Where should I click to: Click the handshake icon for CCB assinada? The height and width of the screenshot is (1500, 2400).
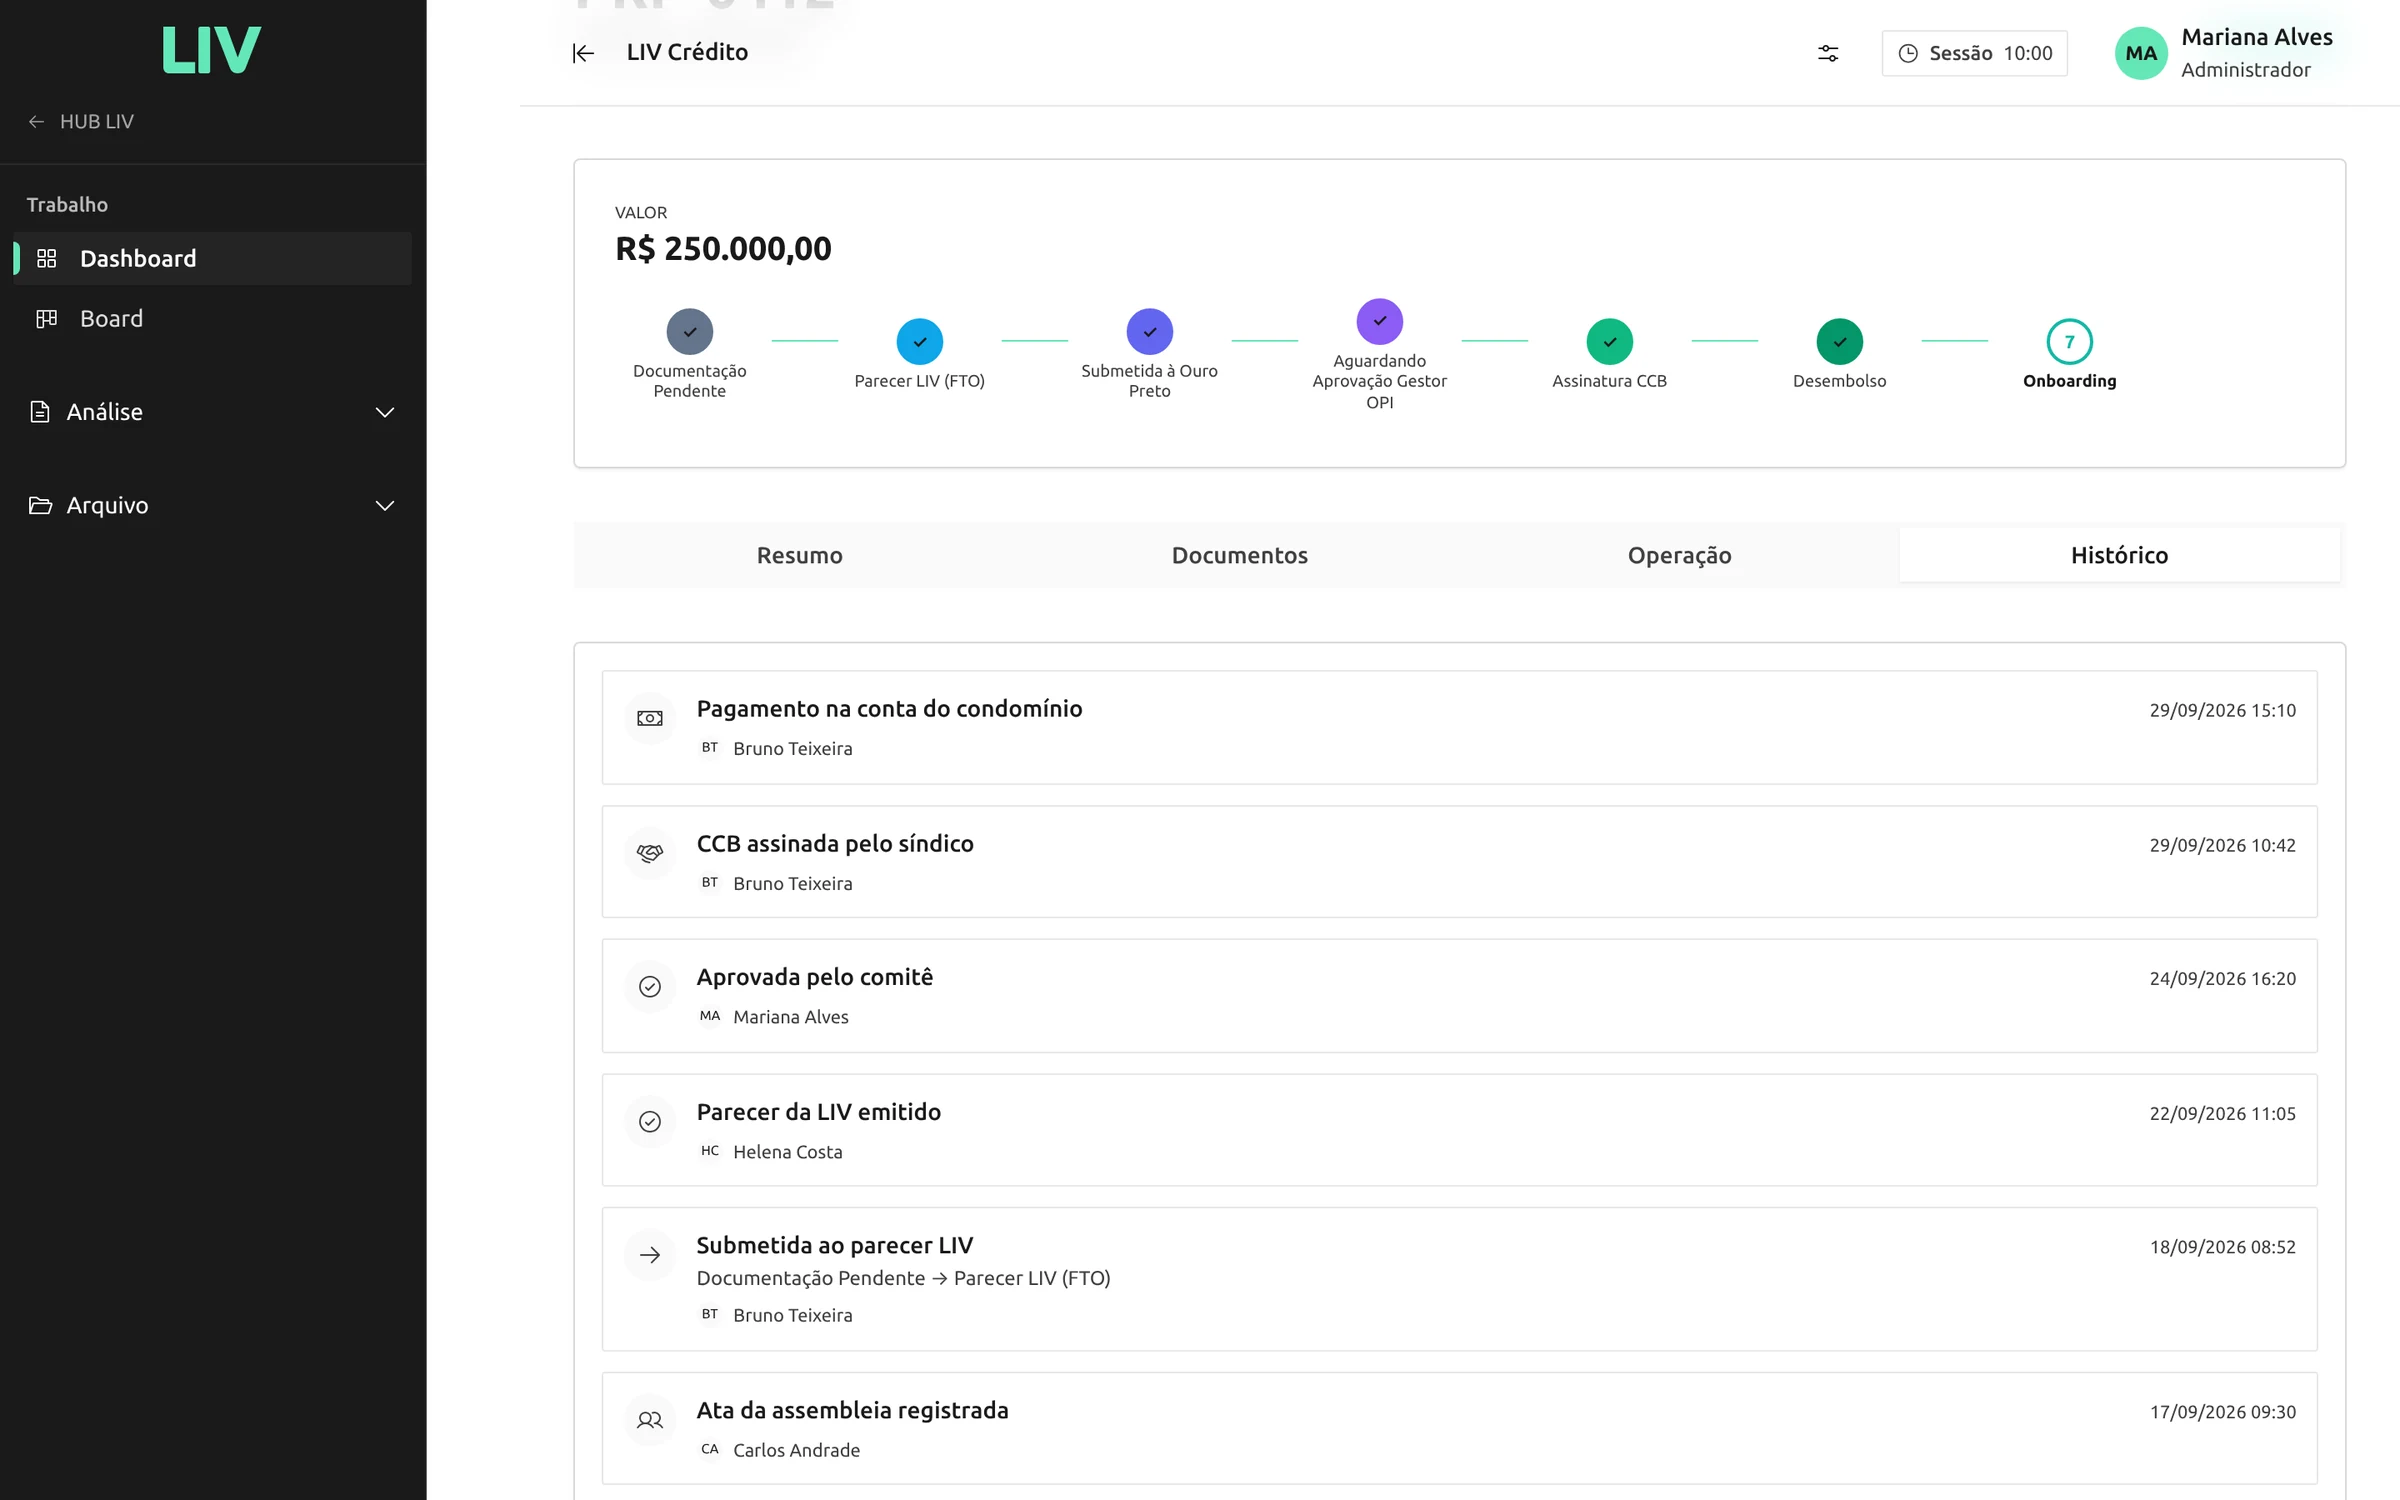point(650,853)
